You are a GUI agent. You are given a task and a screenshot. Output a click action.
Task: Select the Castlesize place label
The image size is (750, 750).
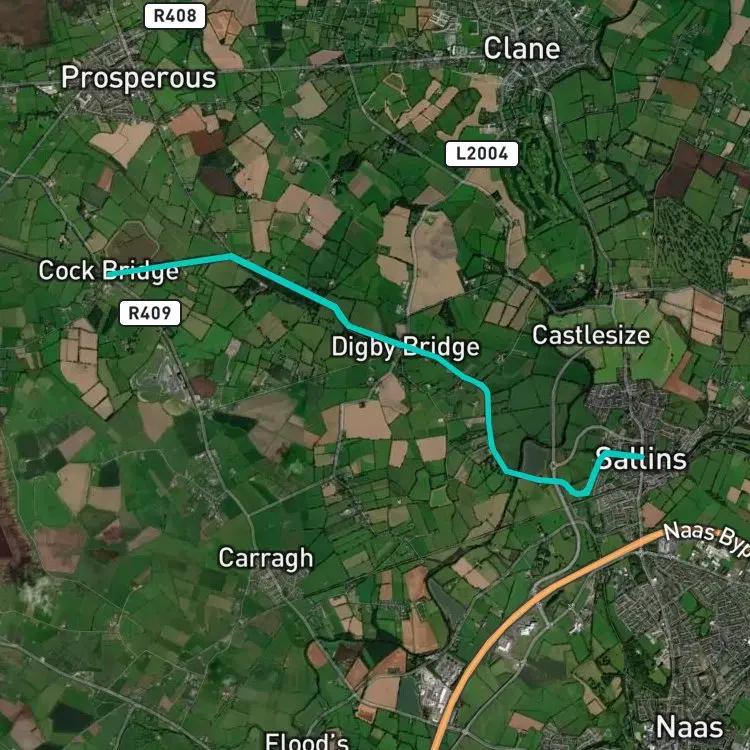tap(591, 335)
